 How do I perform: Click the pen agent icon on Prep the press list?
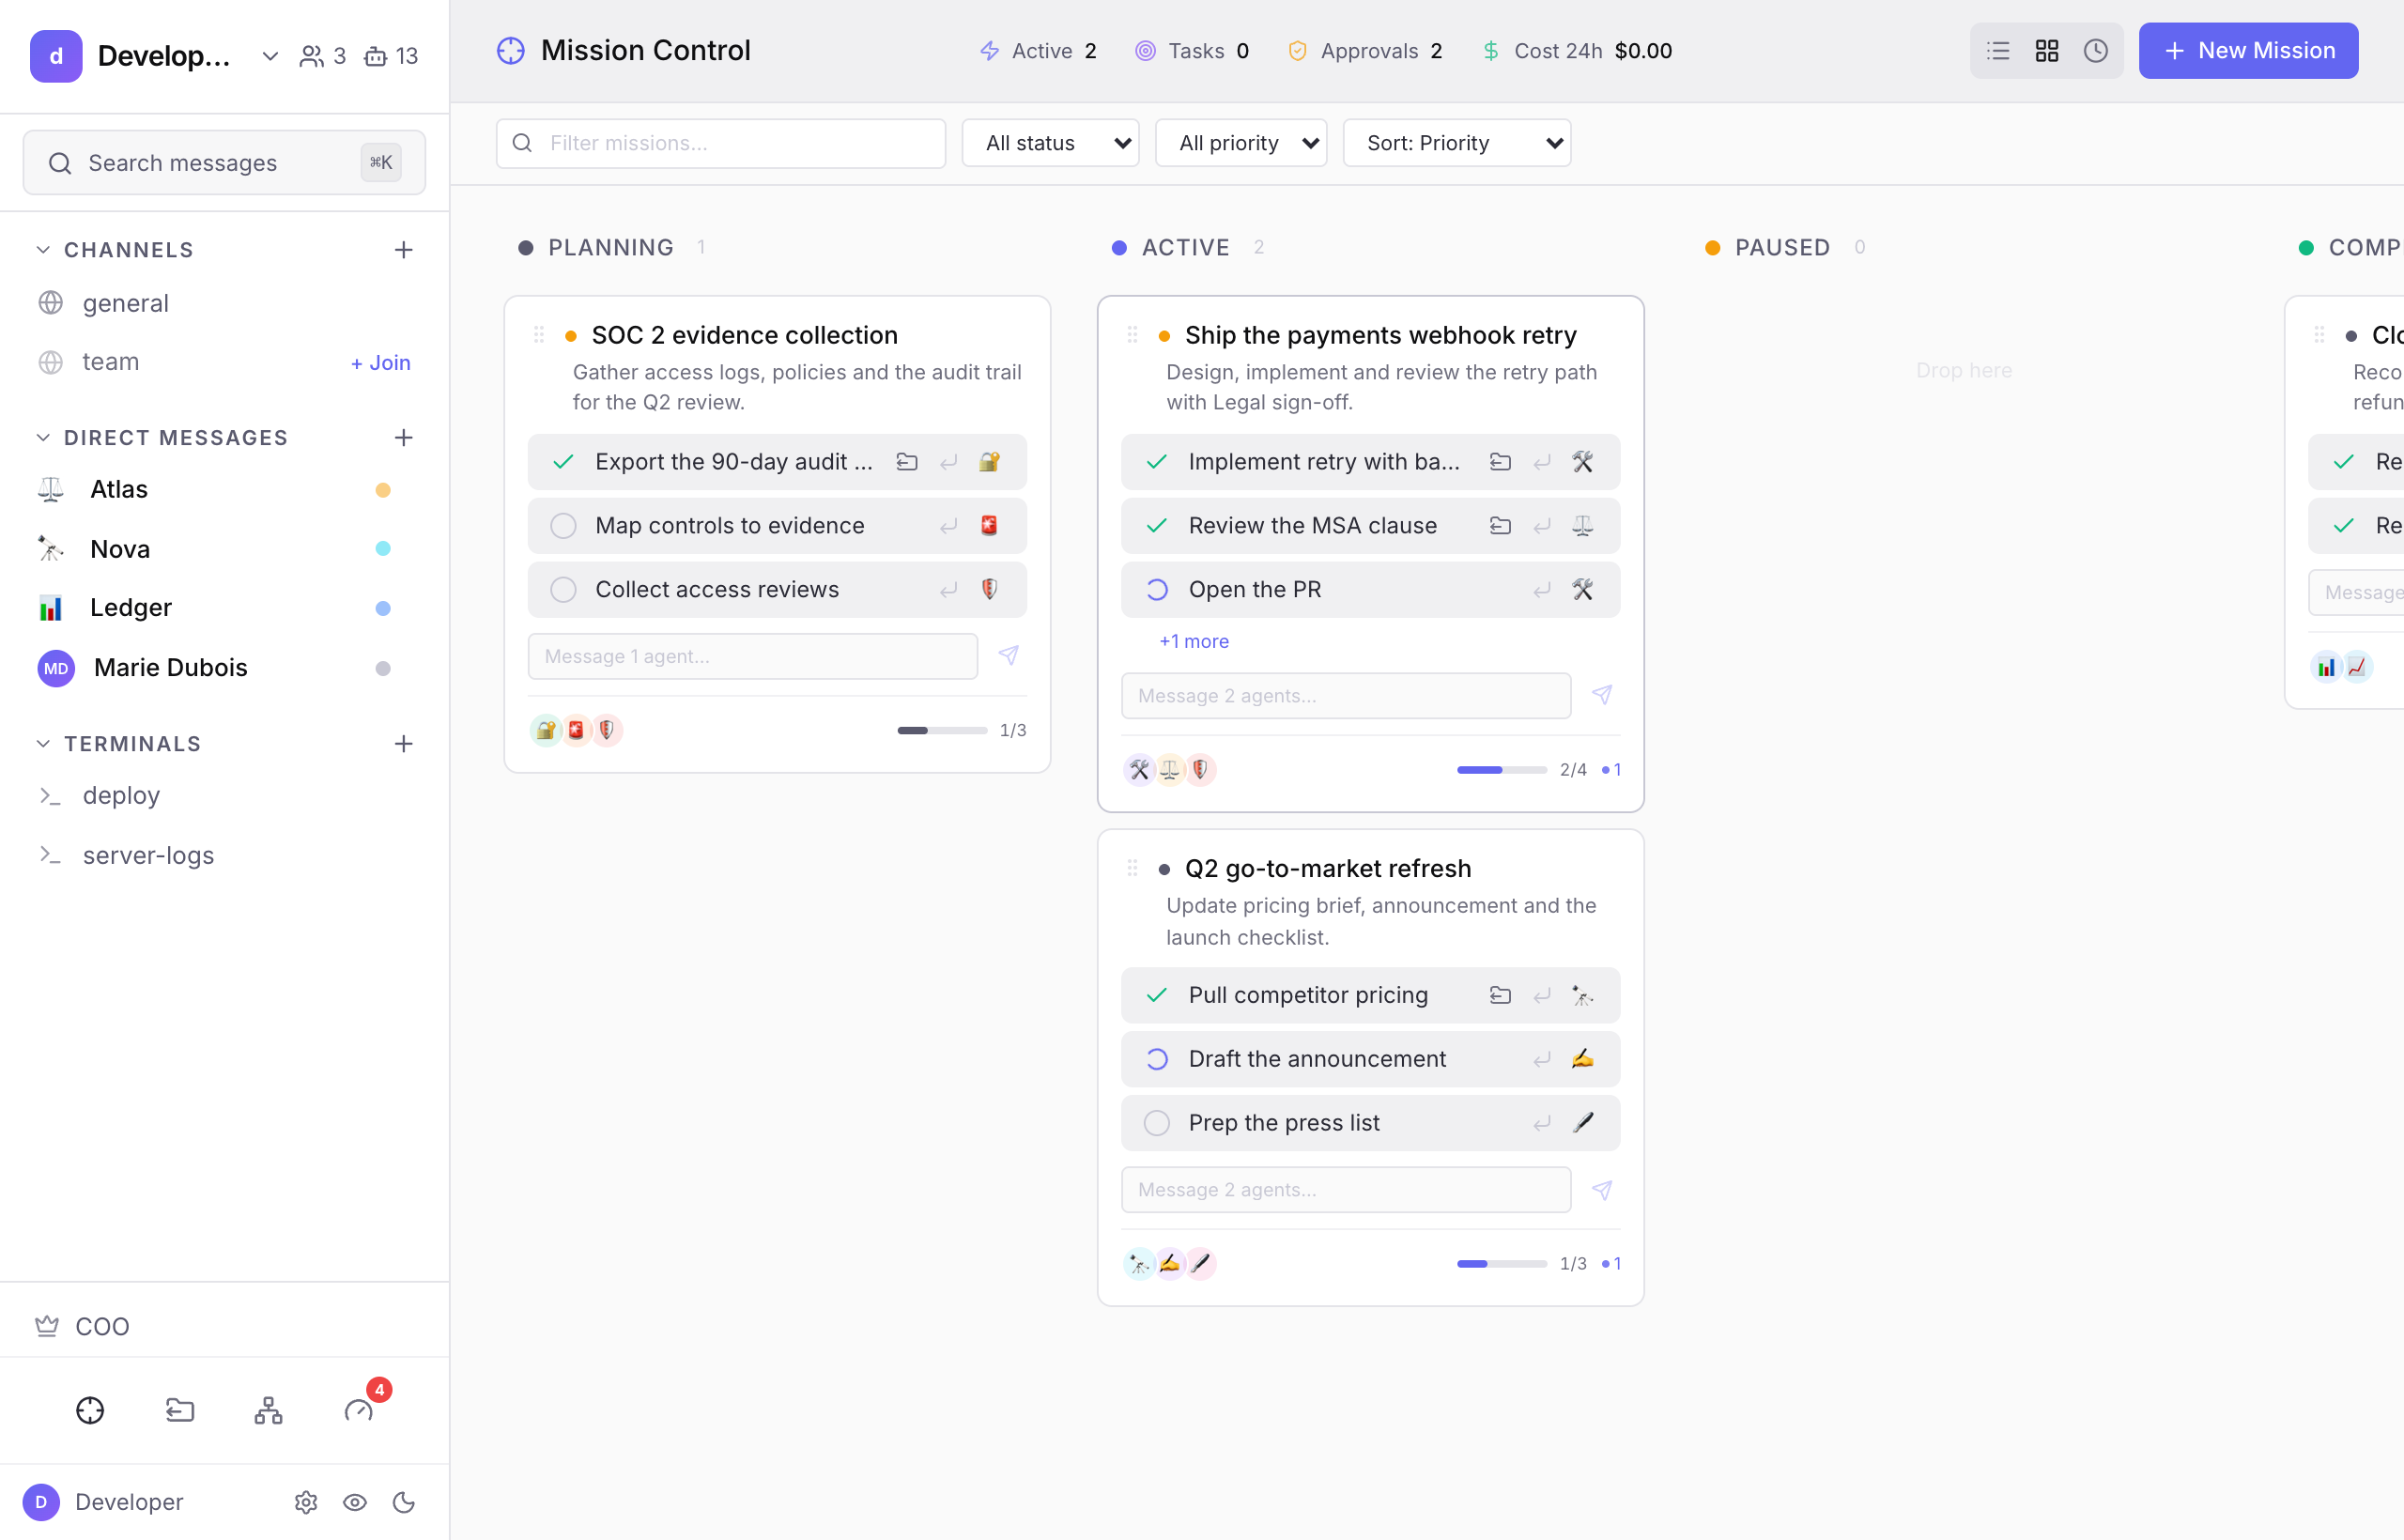click(x=1583, y=1123)
